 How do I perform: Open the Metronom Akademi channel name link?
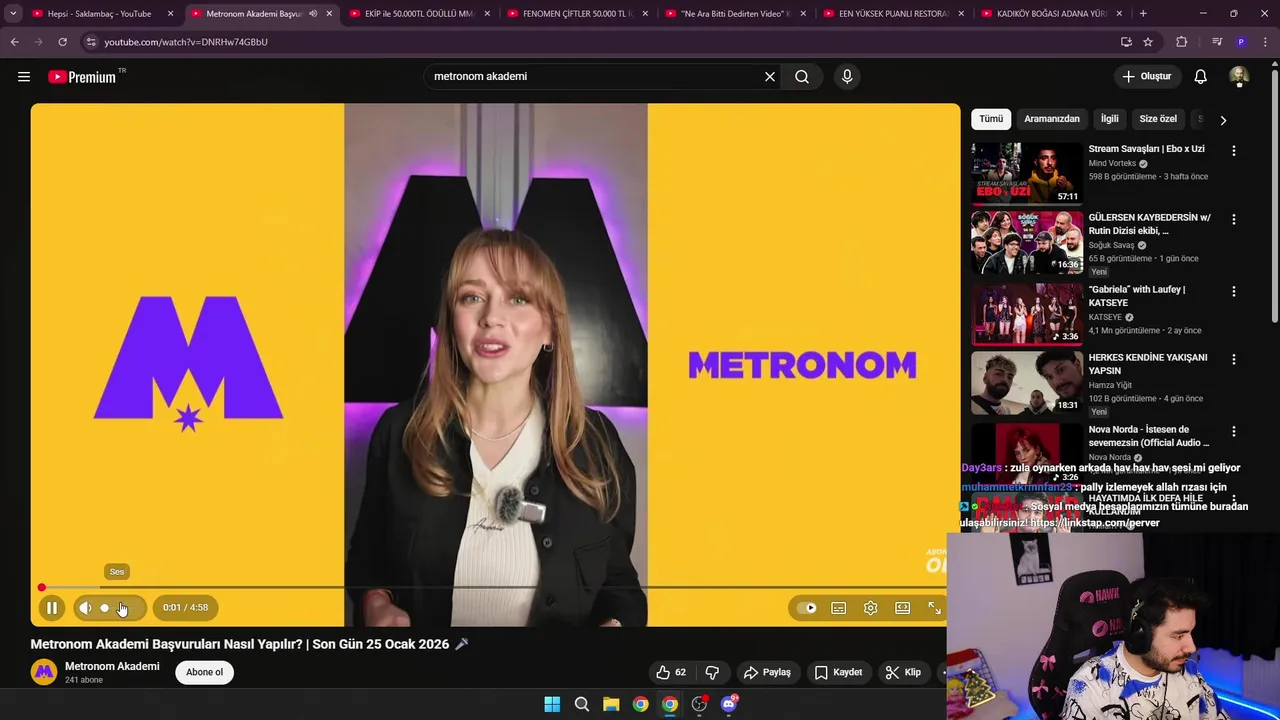[112, 666]
